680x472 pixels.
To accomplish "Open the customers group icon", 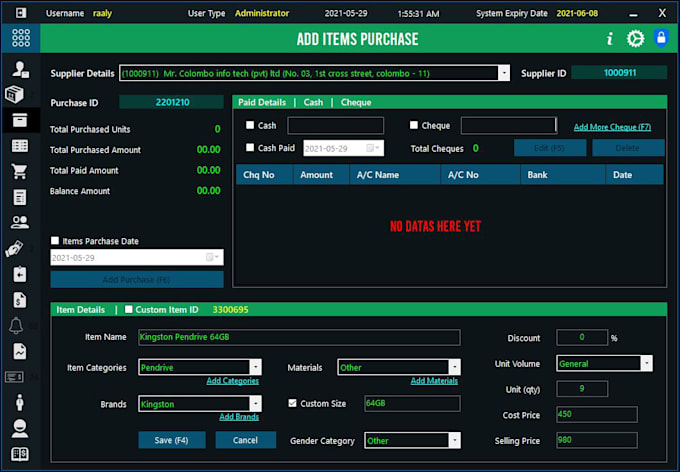I will 20,223.
